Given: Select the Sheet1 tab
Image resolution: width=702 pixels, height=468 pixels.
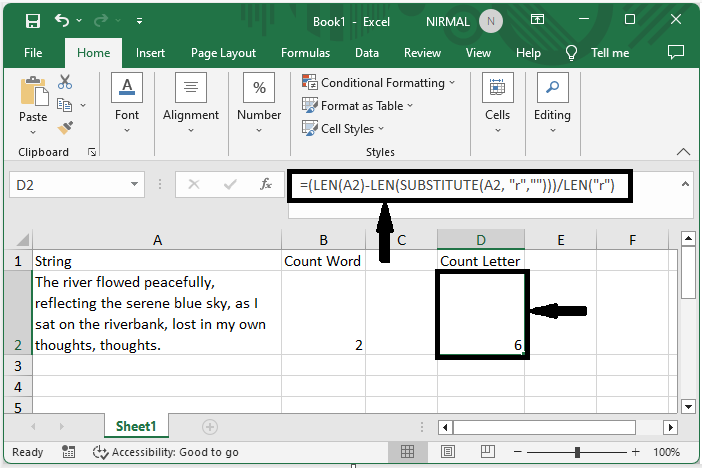Looking at the screenshot, I should point(136,426).
